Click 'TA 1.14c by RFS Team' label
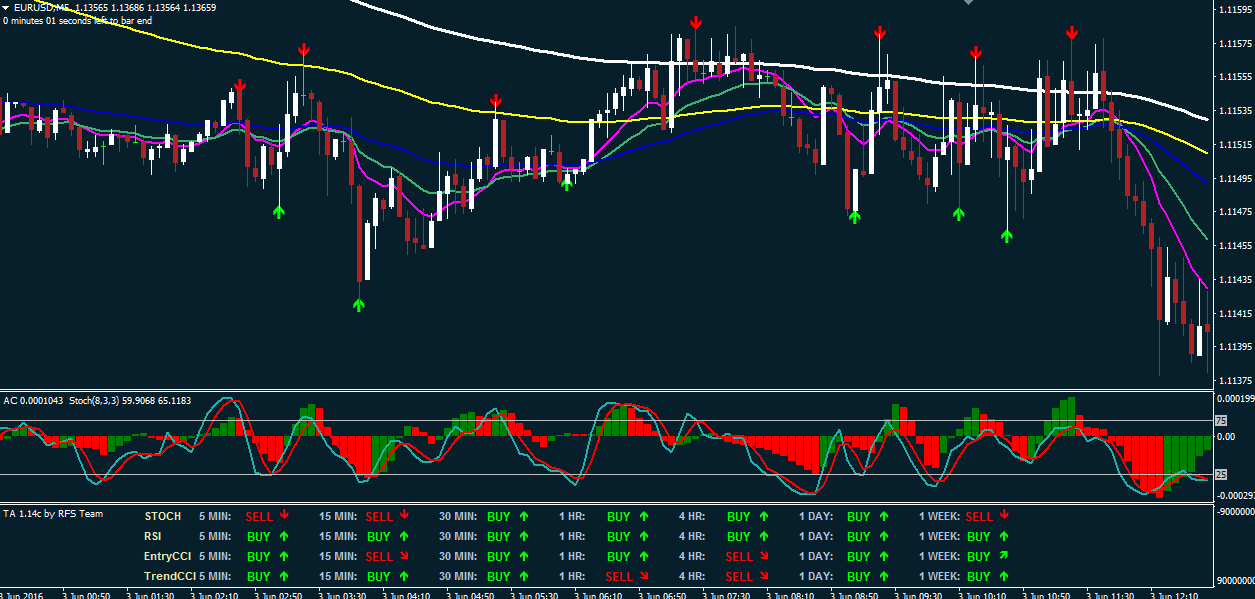This screenshot has width=1255, height=599. point(53,514)
